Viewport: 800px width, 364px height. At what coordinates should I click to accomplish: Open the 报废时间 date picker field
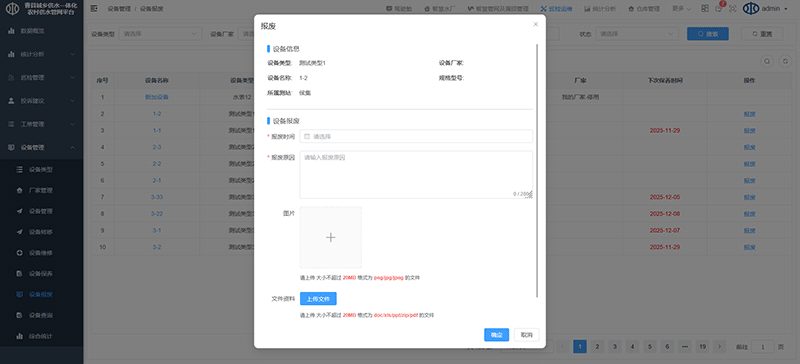(x=416, y=136)
